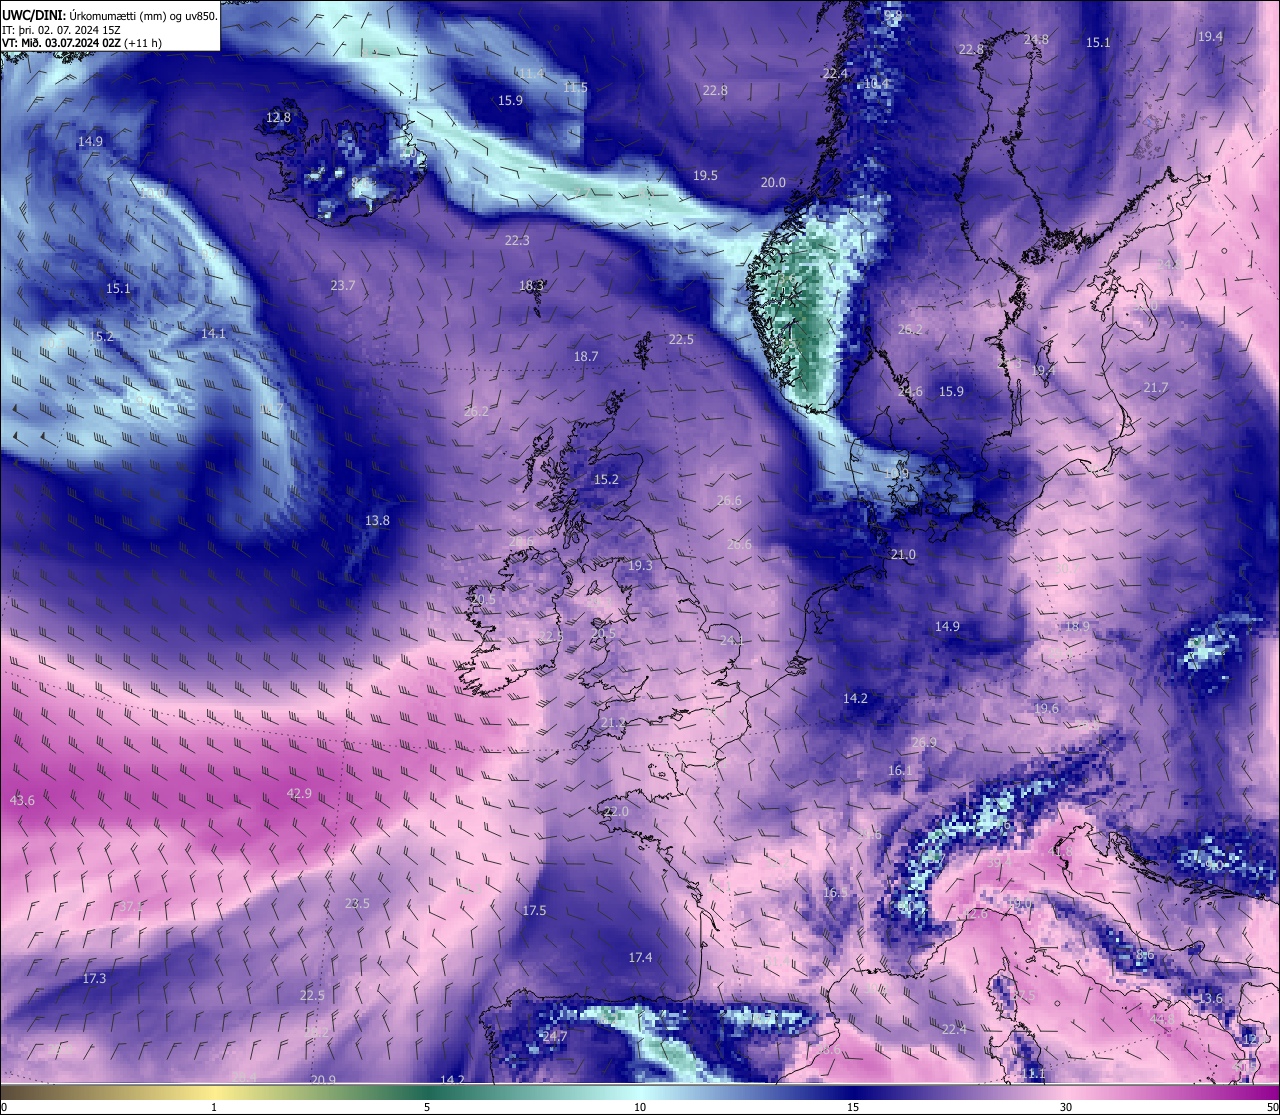Click the 24.8 value label
The height and width of the screenshot is (1115, 1280).
pos(1036,40)
